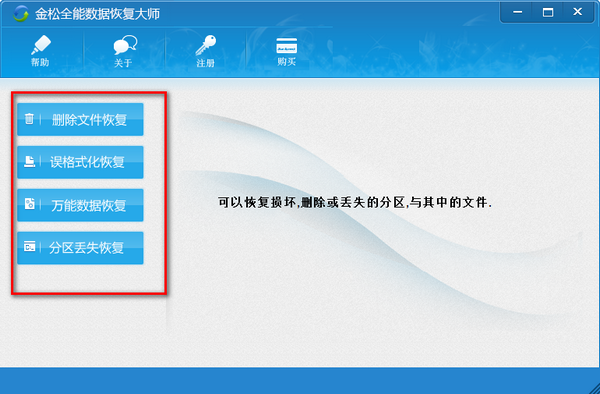Close the data recovery application
600x394 pixels.
[x=578, y=12]
